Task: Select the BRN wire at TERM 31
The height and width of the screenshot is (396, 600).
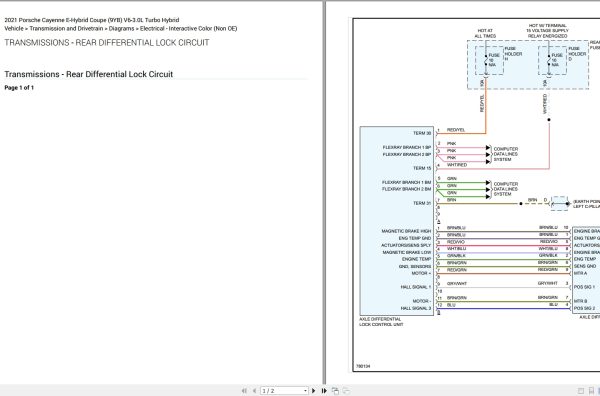Action: tap(478, 203)
